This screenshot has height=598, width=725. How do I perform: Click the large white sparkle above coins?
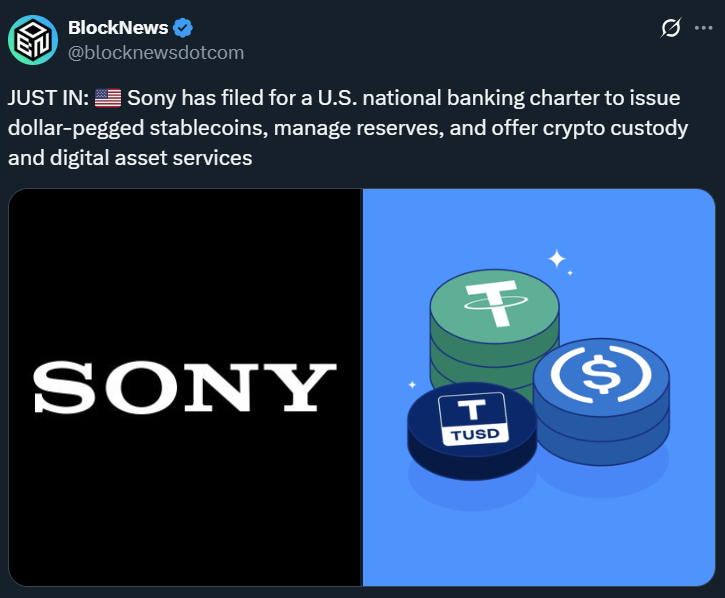[x=557, y=260]
